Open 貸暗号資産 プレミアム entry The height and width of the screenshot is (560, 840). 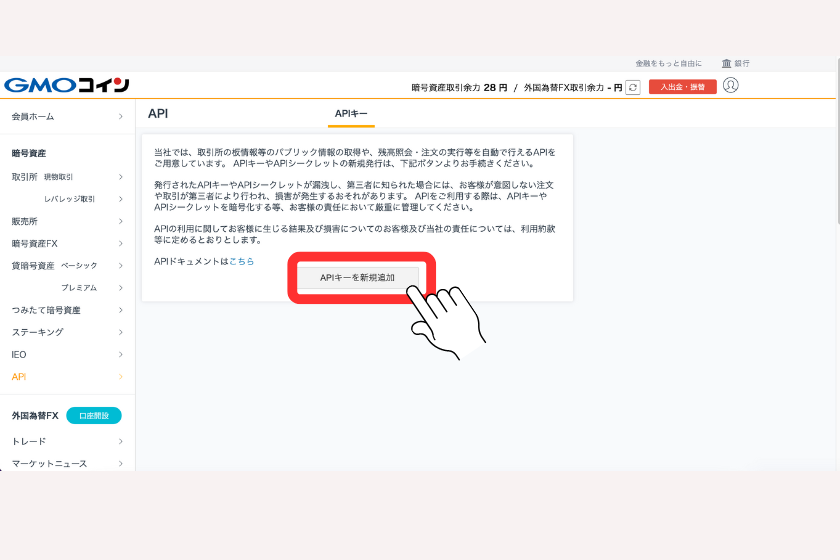point(79,288)
